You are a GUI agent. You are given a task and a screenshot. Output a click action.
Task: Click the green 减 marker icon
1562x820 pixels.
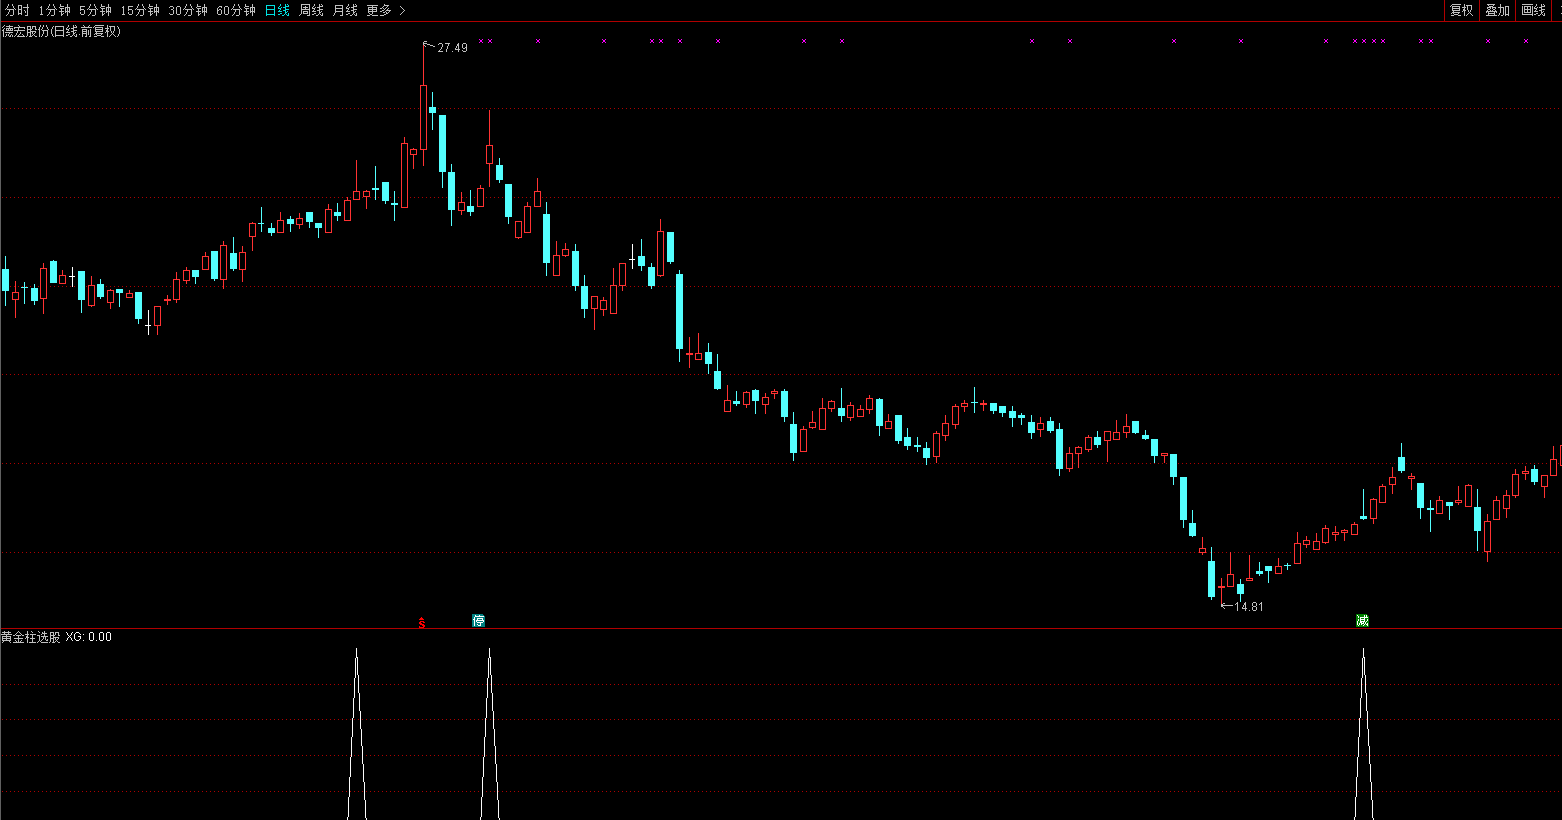point(1362,620)
